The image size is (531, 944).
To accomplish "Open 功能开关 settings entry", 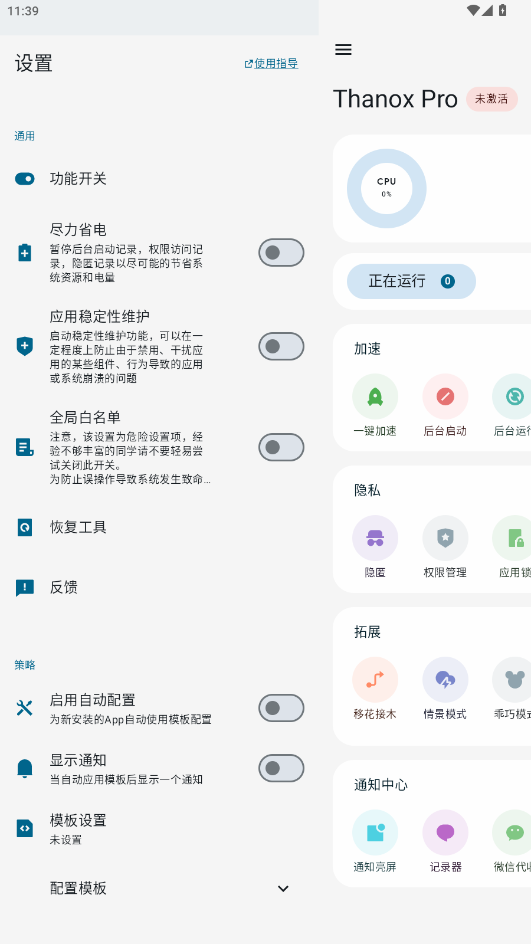I will tap(160, 179).
